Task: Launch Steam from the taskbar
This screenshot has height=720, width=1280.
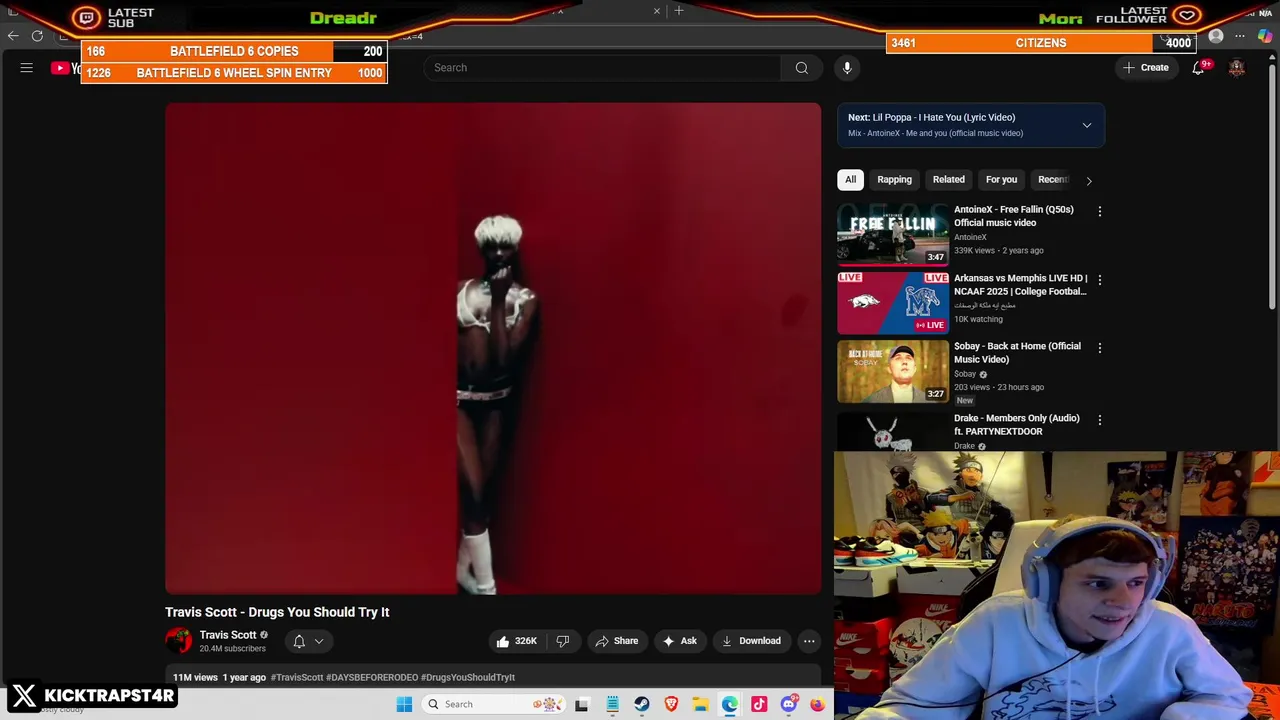Action: click(642, 704)
